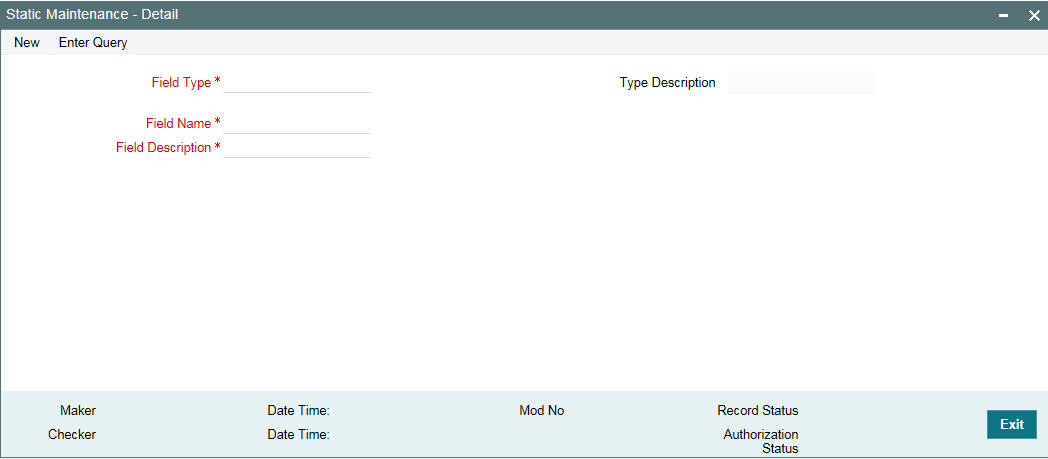This screenshot has width=1048, height=459.
Task: Minimize the Static Maintenance window
Action: tap(1004, 15)
